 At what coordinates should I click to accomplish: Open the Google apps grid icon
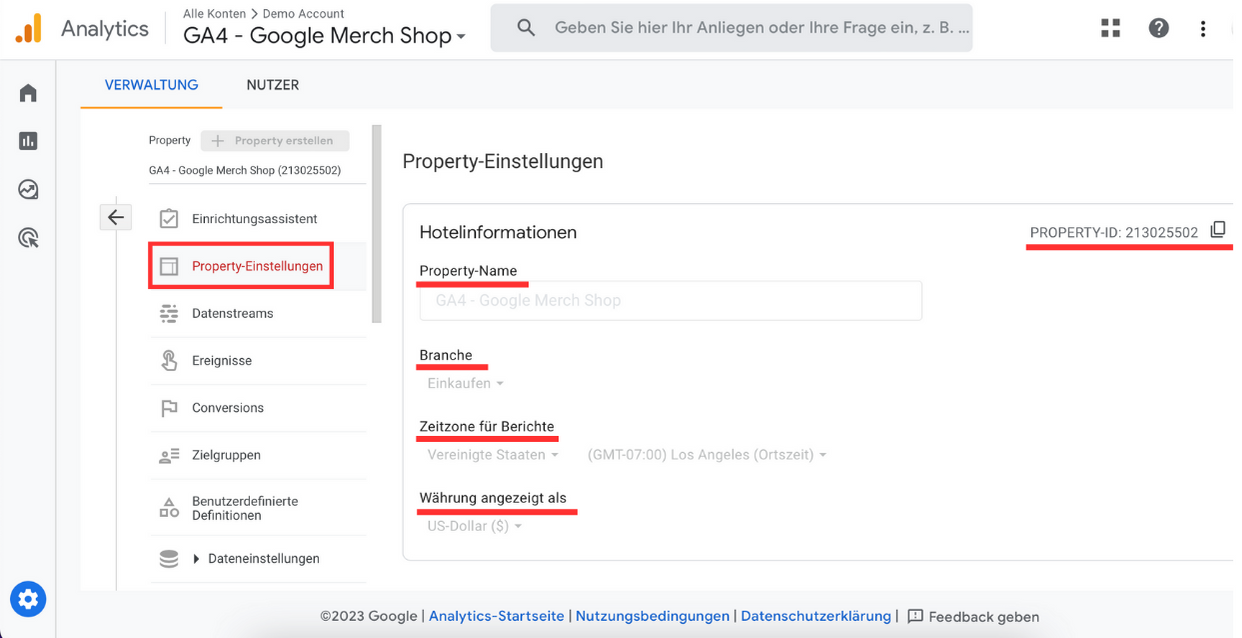pos(1111,28)
